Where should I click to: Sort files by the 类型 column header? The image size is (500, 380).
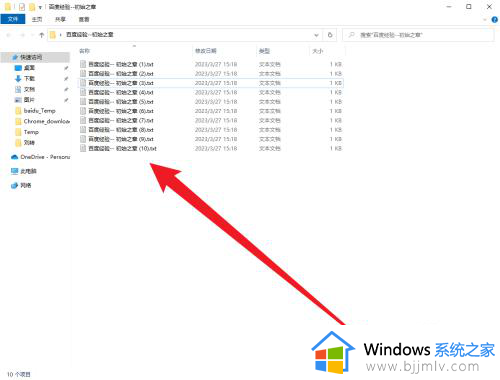(x=264, y=51)
